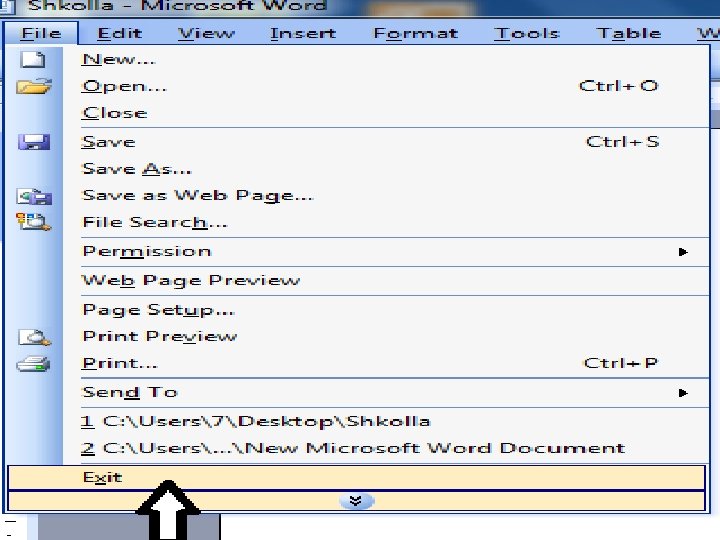Image resolution: width=720 pixels, height=540 pixels.
Task: Click the Ctrl+P shortcut text
Action: 620,363
